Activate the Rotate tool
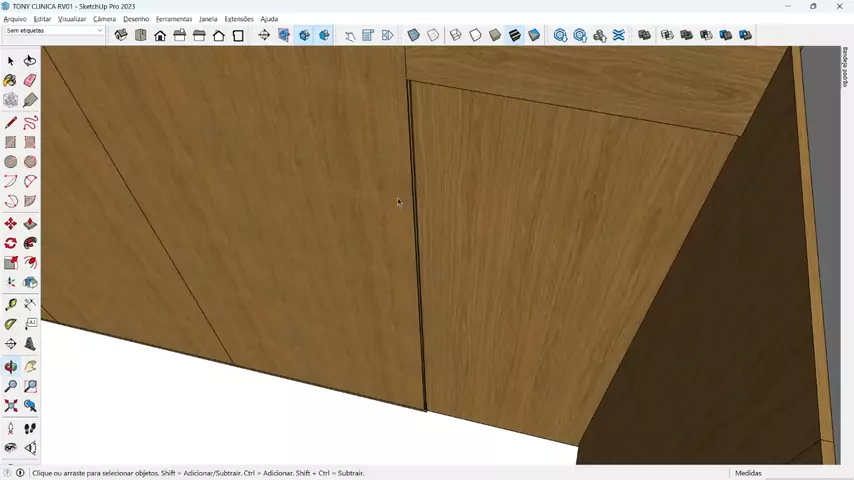 click(x=10, y=243)
